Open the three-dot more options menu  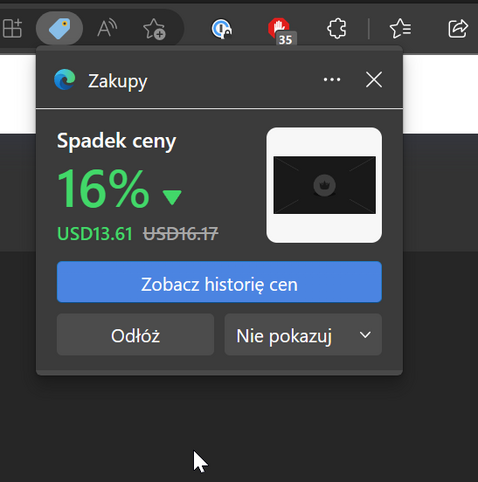coord(332,80)
